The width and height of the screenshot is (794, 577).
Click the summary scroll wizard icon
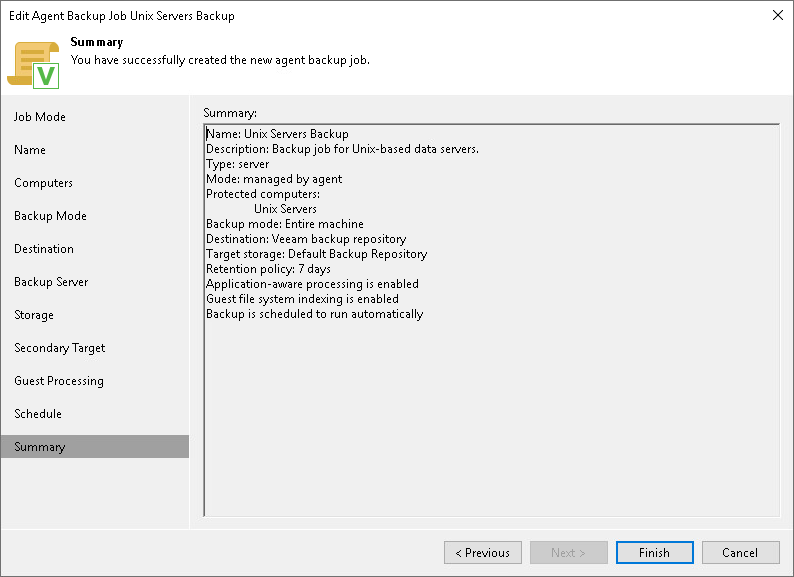(33, 65)
